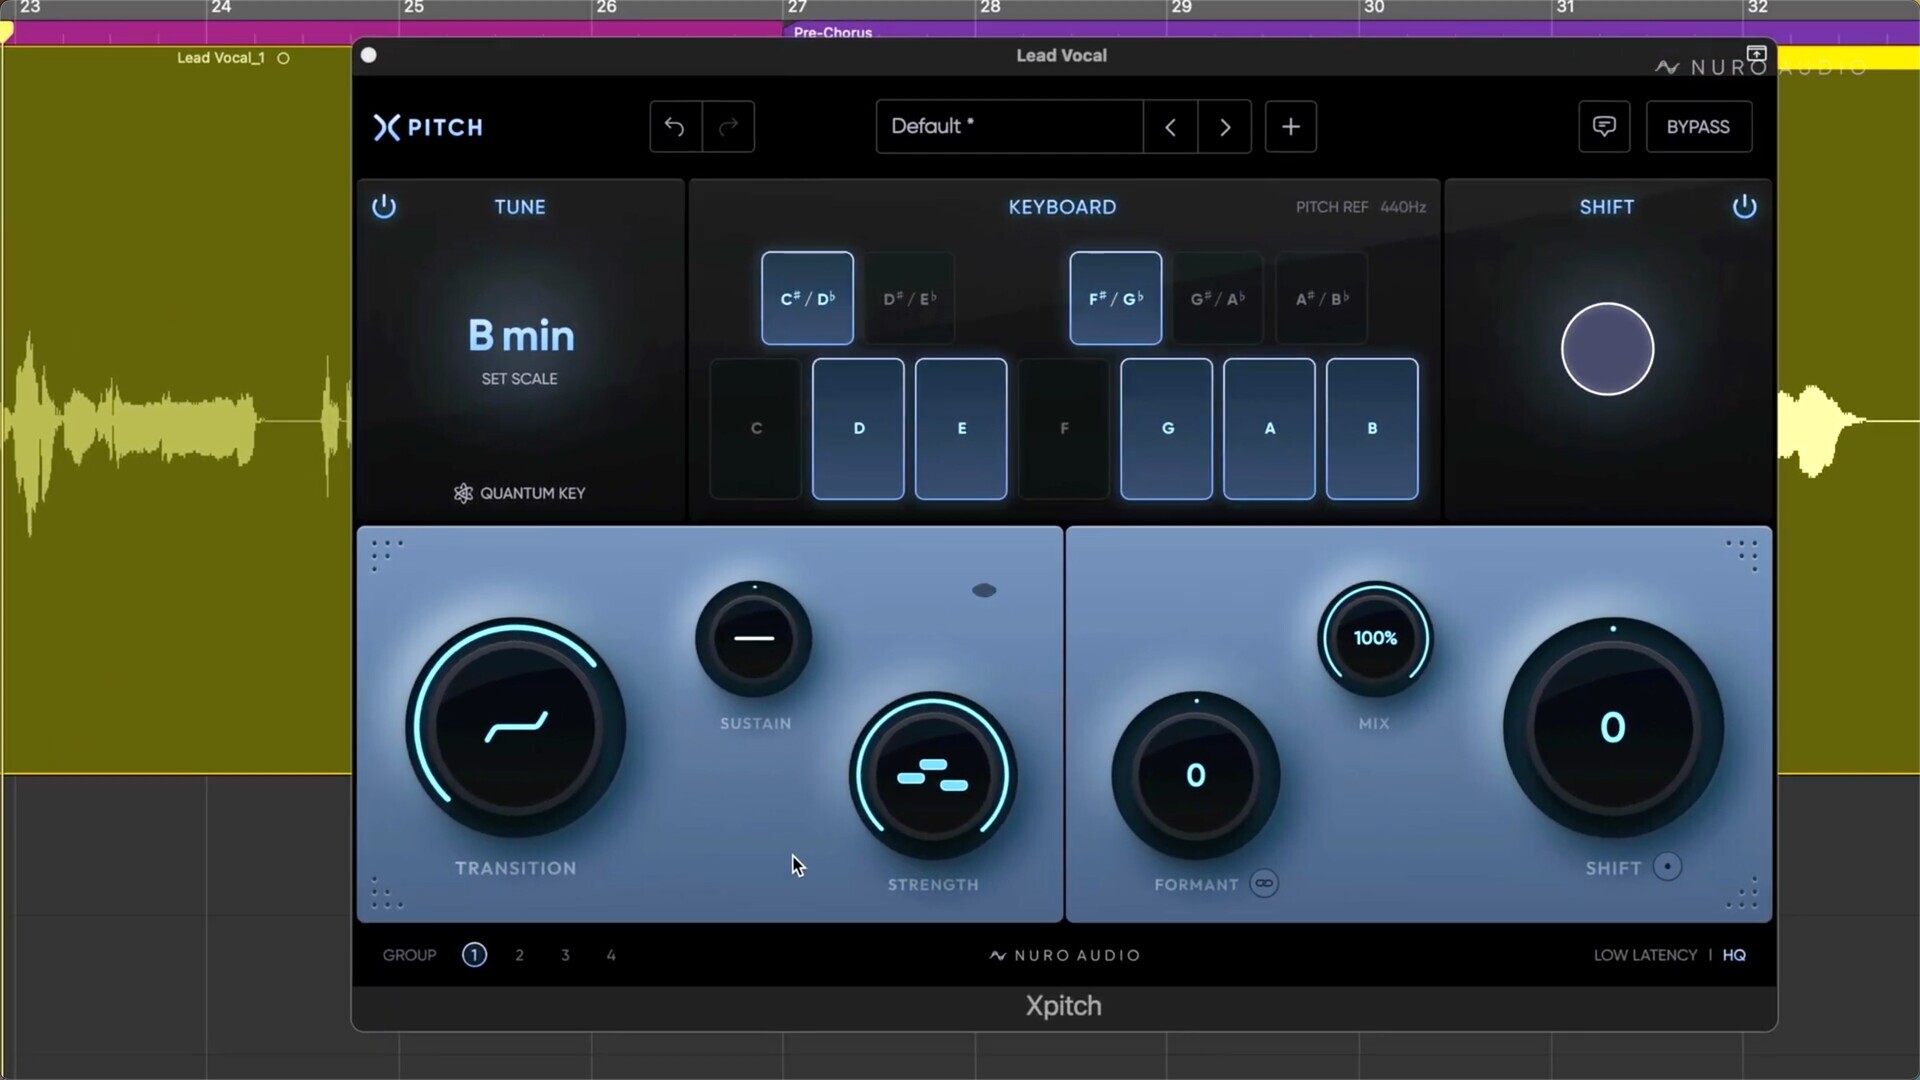Click the Pre-Chorus marker in timeline
This screenshot has height=1080, width=1920.
[833, 32]
